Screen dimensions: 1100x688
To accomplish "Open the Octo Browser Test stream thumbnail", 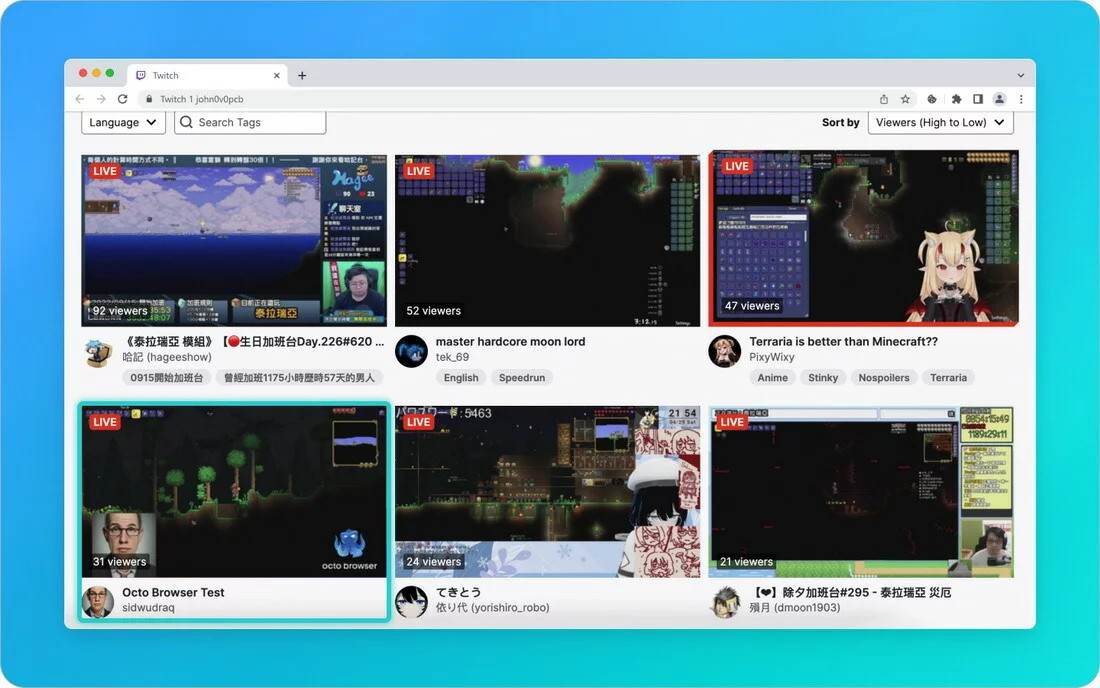I will click(234, 492).
